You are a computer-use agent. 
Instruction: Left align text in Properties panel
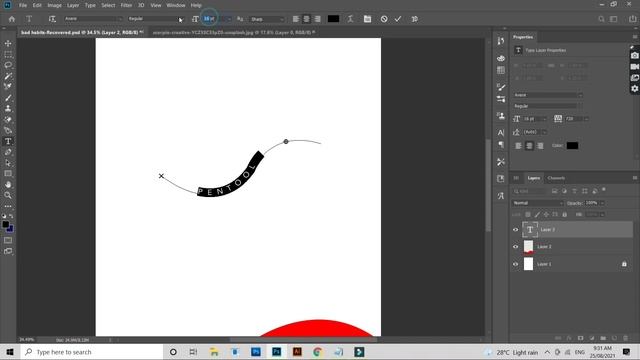(518, 146)
